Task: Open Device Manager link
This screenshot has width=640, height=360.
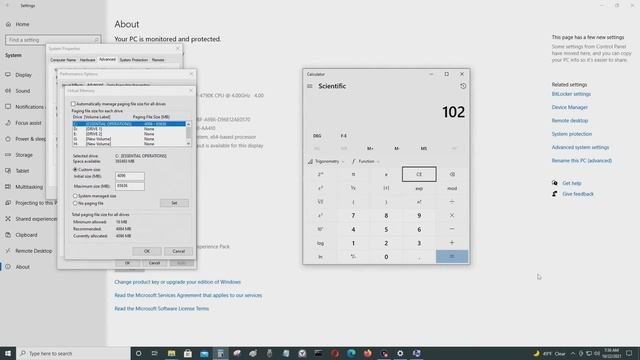Action: tap(569, 107)
